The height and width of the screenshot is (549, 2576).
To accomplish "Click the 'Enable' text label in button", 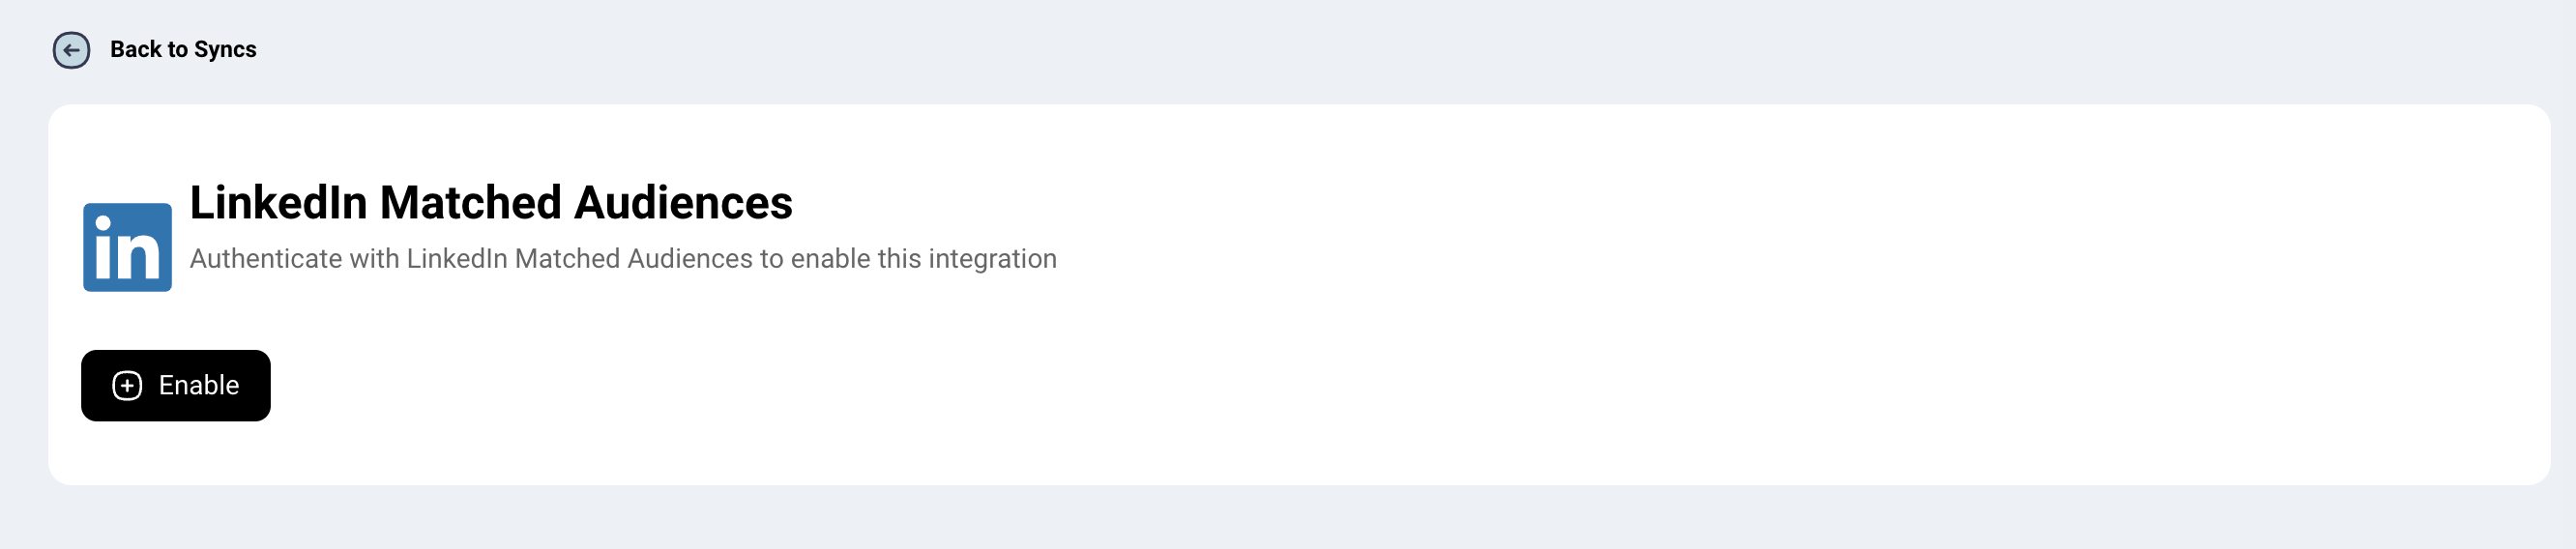I will click(x=199, y=386).
